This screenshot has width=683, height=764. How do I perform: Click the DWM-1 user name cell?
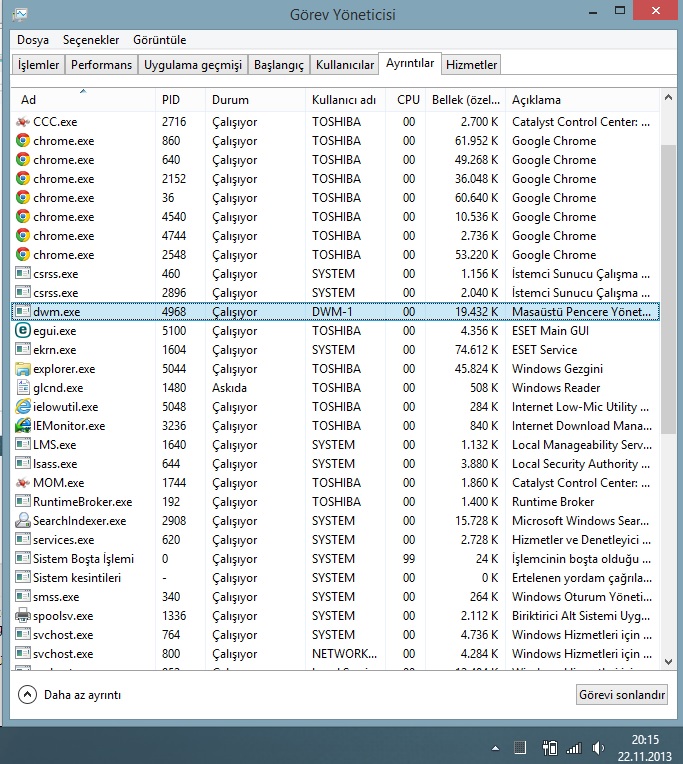coord(332,312)
